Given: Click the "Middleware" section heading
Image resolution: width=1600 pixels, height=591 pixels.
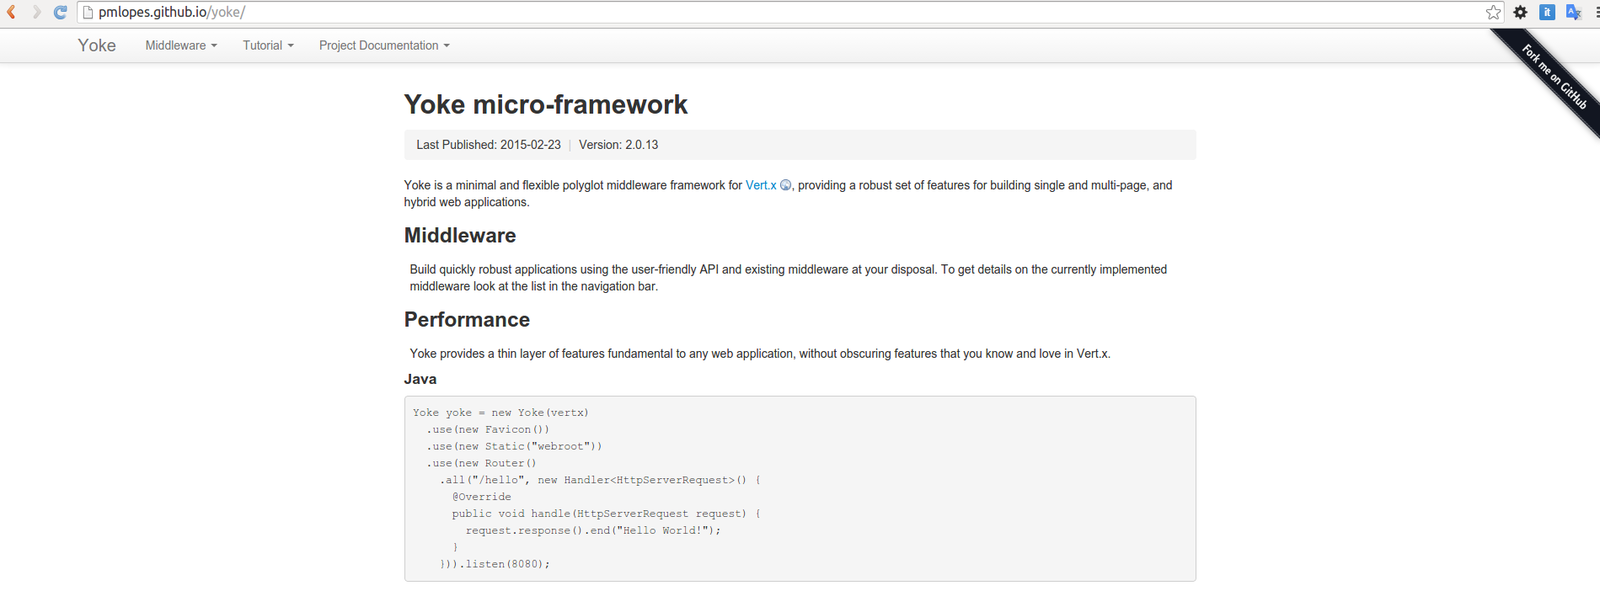Looking at the screenshot, I should pos(460,235).
